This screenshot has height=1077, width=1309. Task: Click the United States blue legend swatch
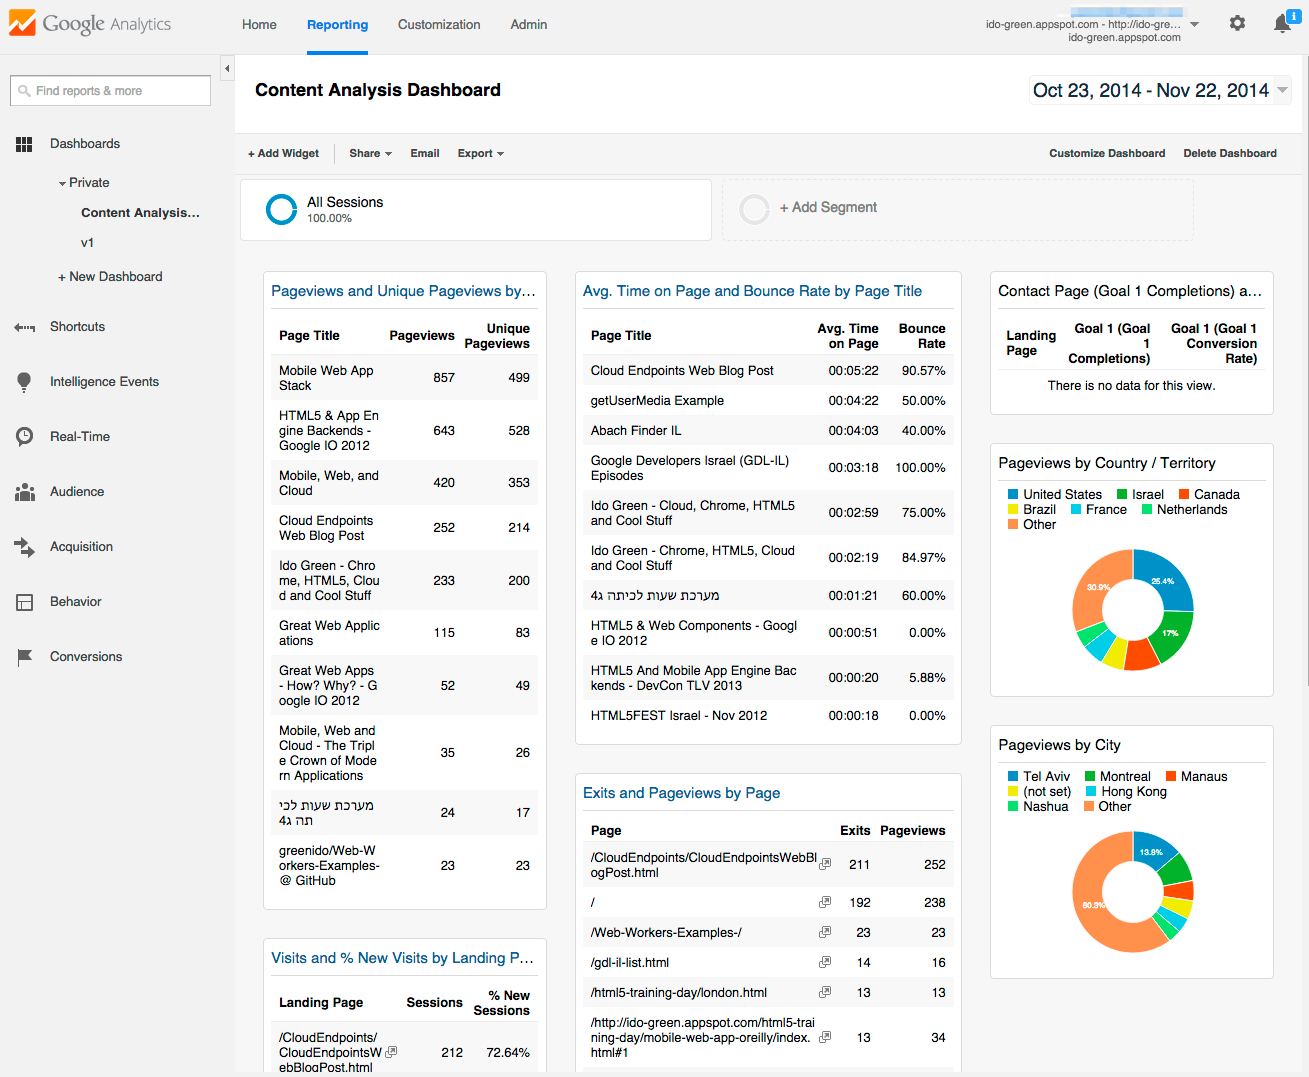point(1013,495)
